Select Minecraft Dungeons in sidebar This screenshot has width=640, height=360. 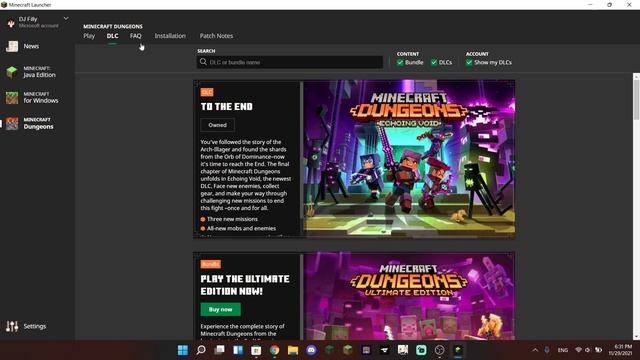30,123
